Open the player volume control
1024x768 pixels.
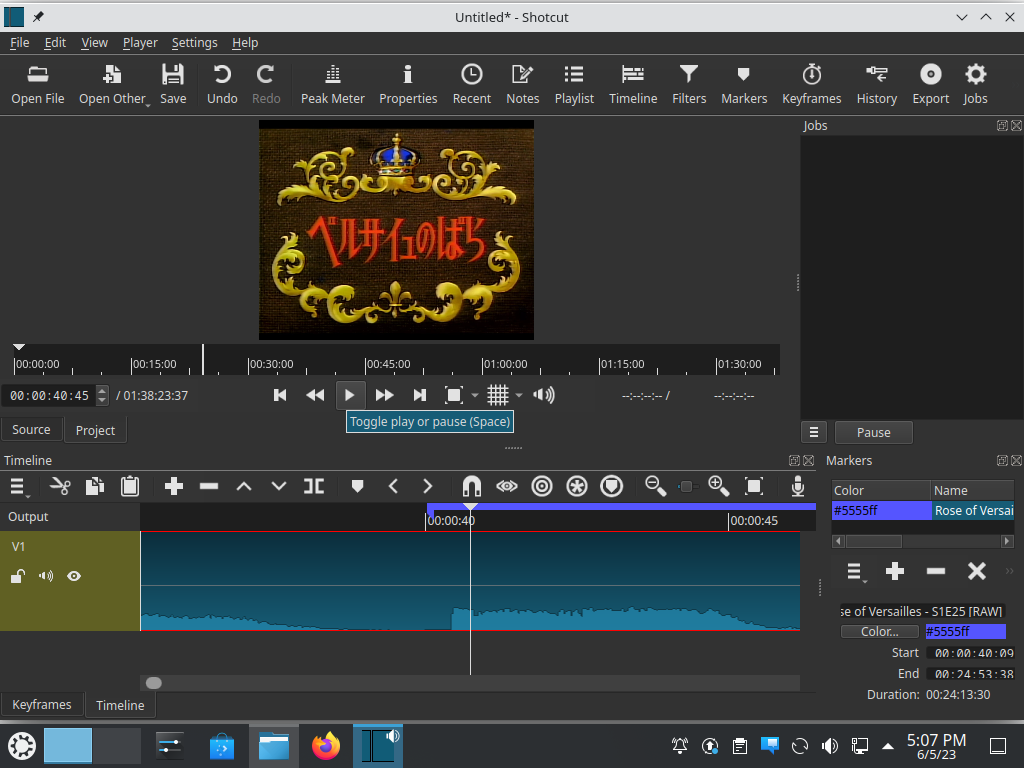click(543, 395)
